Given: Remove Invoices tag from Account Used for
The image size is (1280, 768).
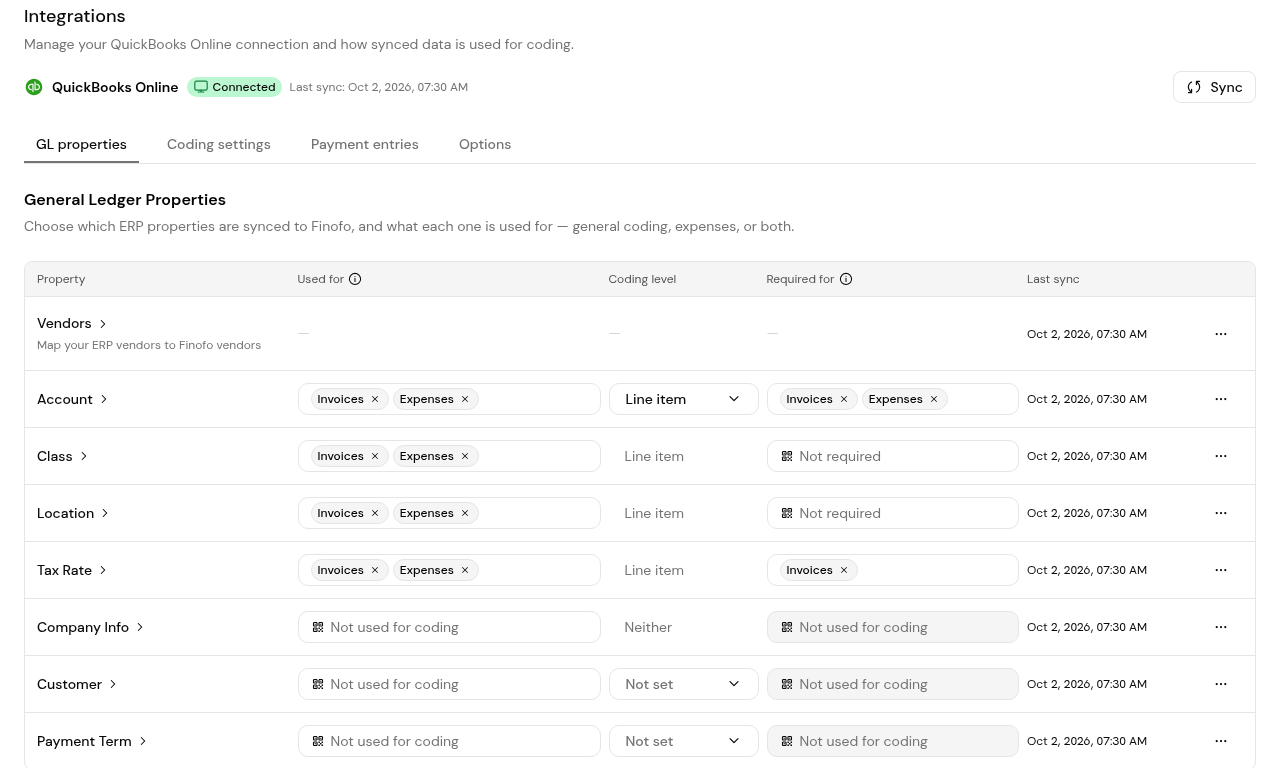Looking at the screenshot, I should [375, 399].
